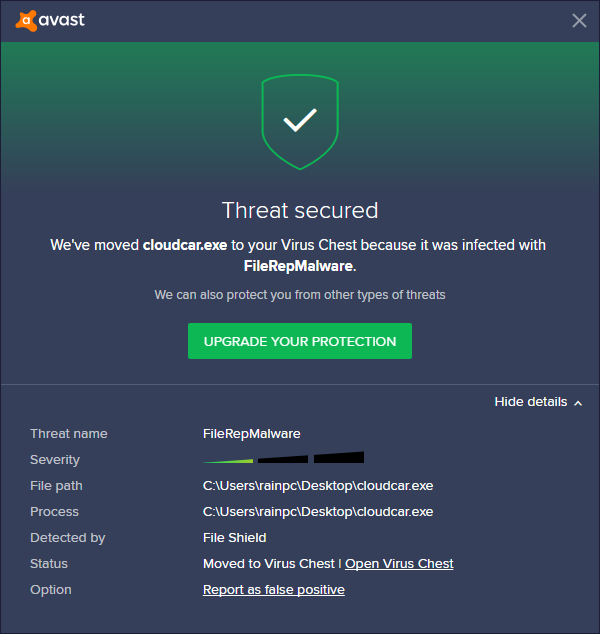Report the detection as false positive
The image size is (600, 634).
273,590
